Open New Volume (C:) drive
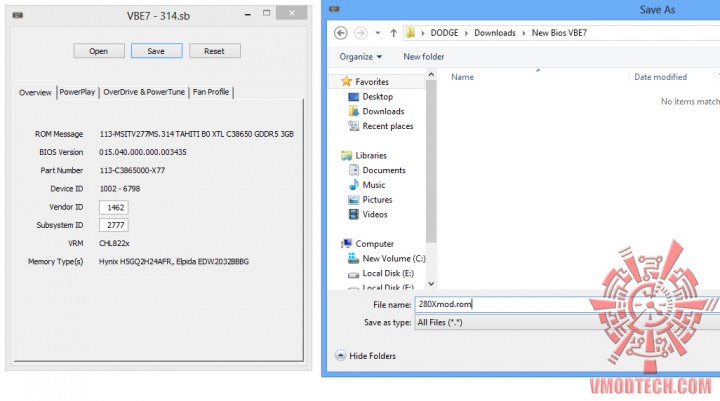 [x=394, y=259]
